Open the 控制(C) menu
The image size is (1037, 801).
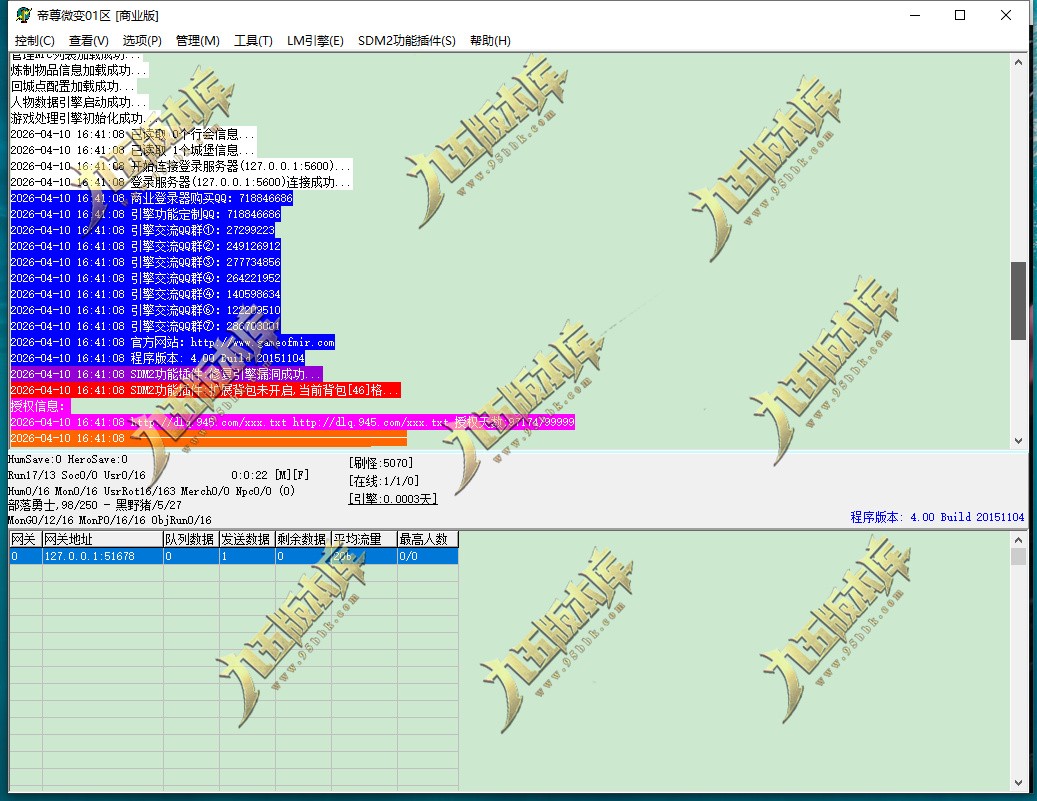34,41
